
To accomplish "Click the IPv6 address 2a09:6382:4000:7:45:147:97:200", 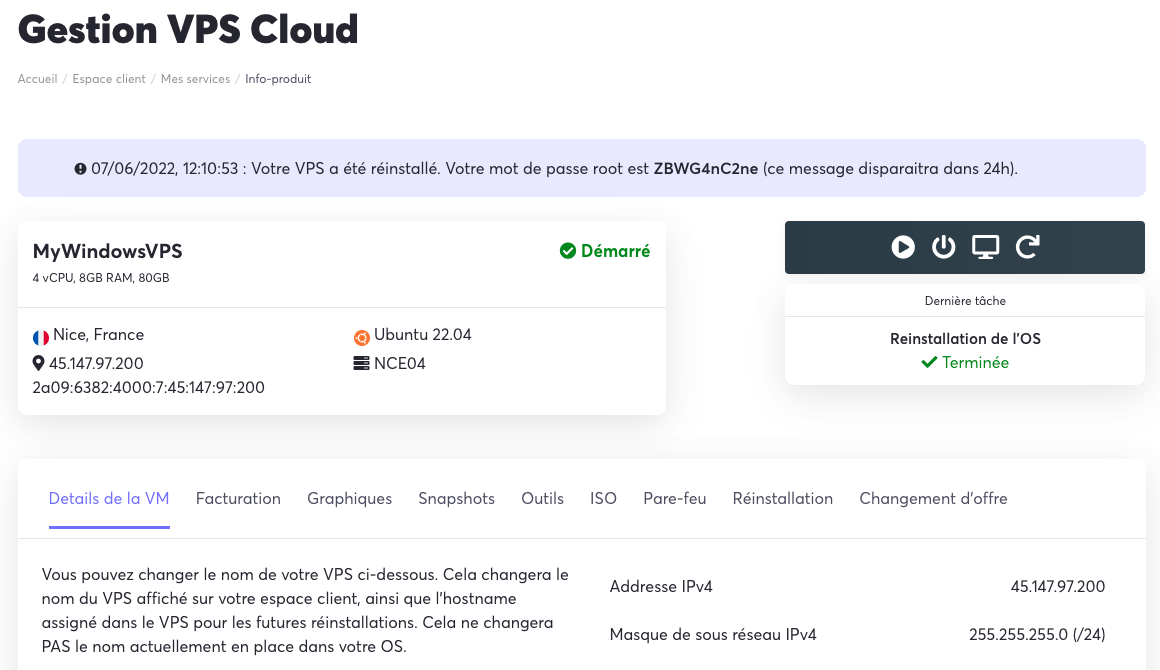I will tap(149, 388).
